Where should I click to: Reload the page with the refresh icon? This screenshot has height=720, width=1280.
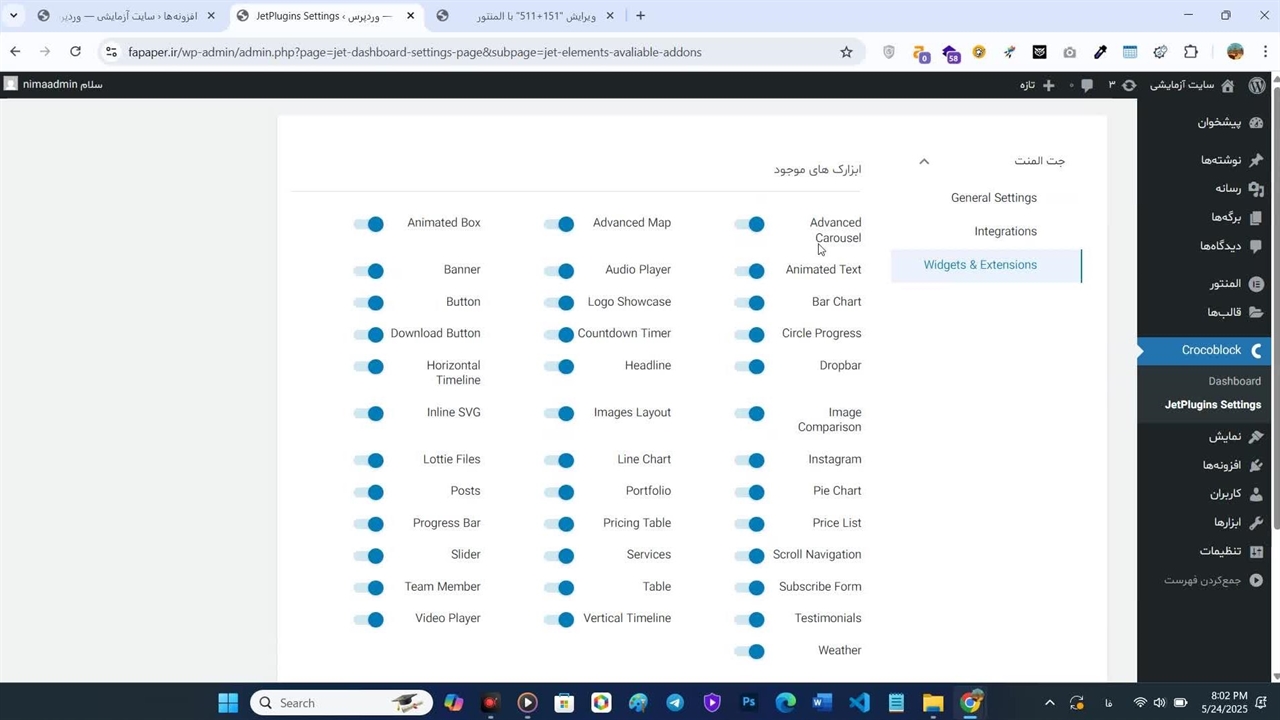[x=75, y=52]
